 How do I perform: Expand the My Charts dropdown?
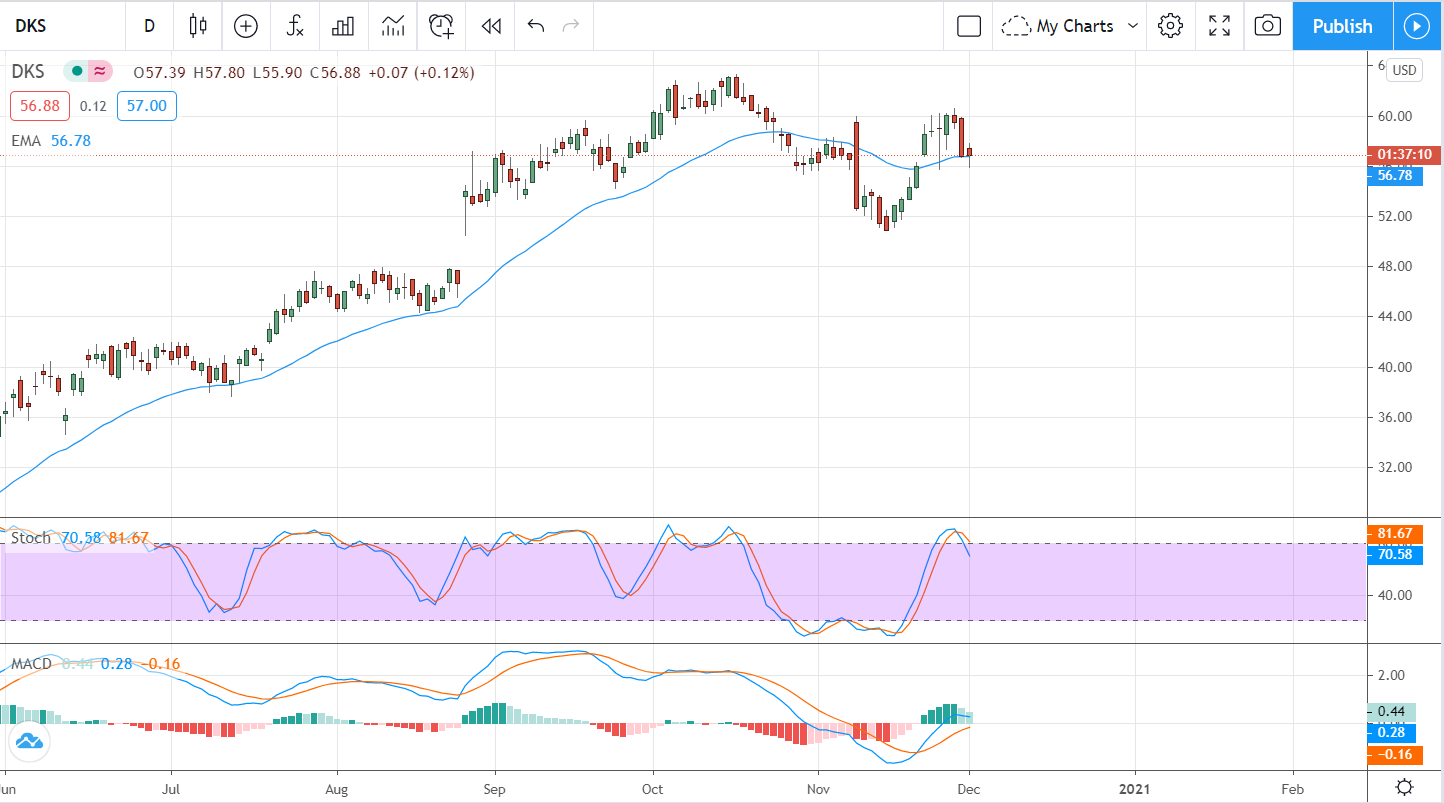pos(1071,26)
